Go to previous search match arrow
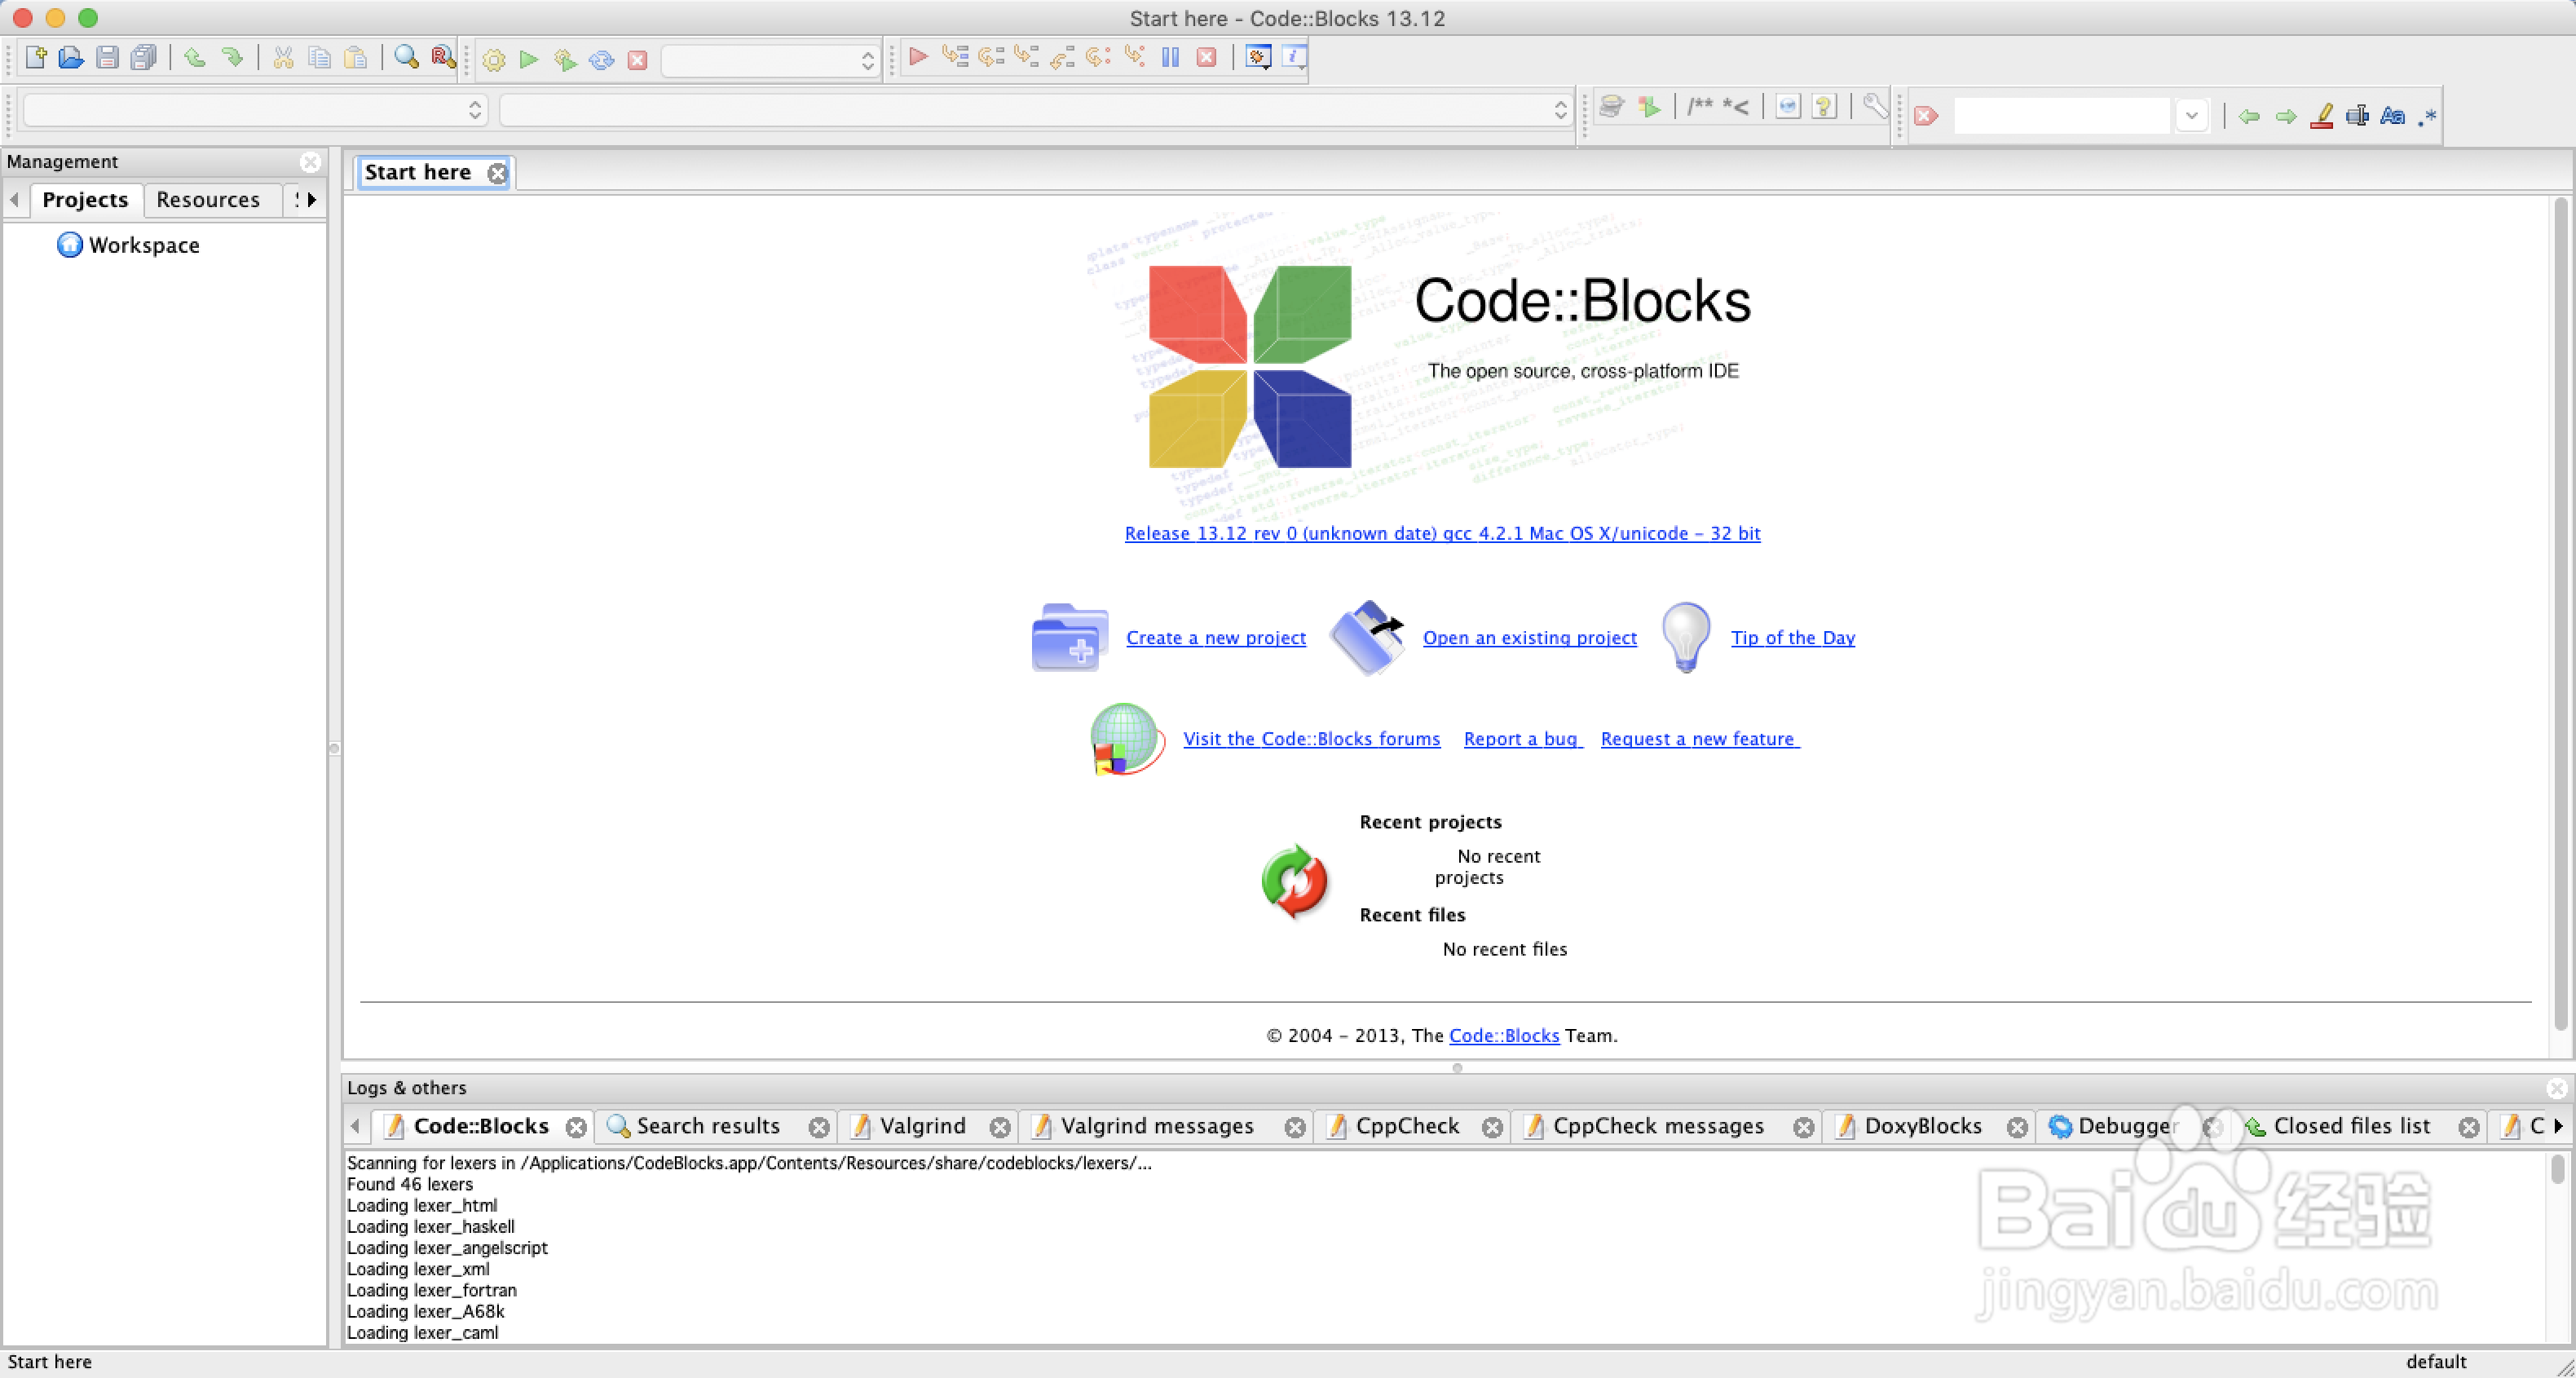Viewport: 2576px width, 1378px height. pyautogui.click(x=2249, y=116)
